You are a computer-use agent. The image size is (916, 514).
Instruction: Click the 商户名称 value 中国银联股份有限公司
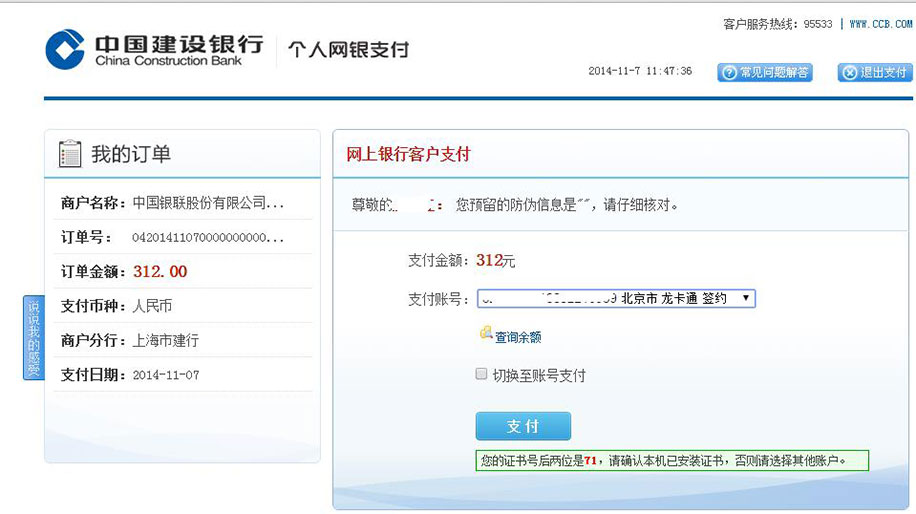coord(208,203)
